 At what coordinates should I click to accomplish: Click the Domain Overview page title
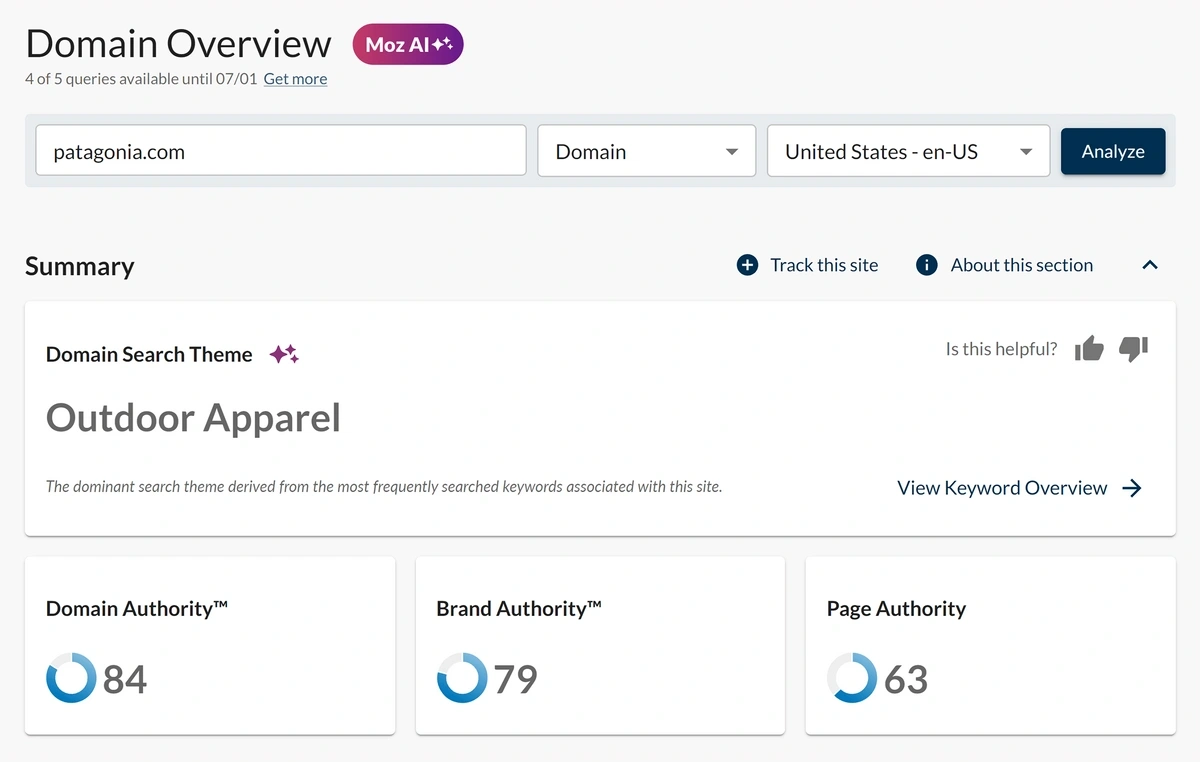point(178,44)
